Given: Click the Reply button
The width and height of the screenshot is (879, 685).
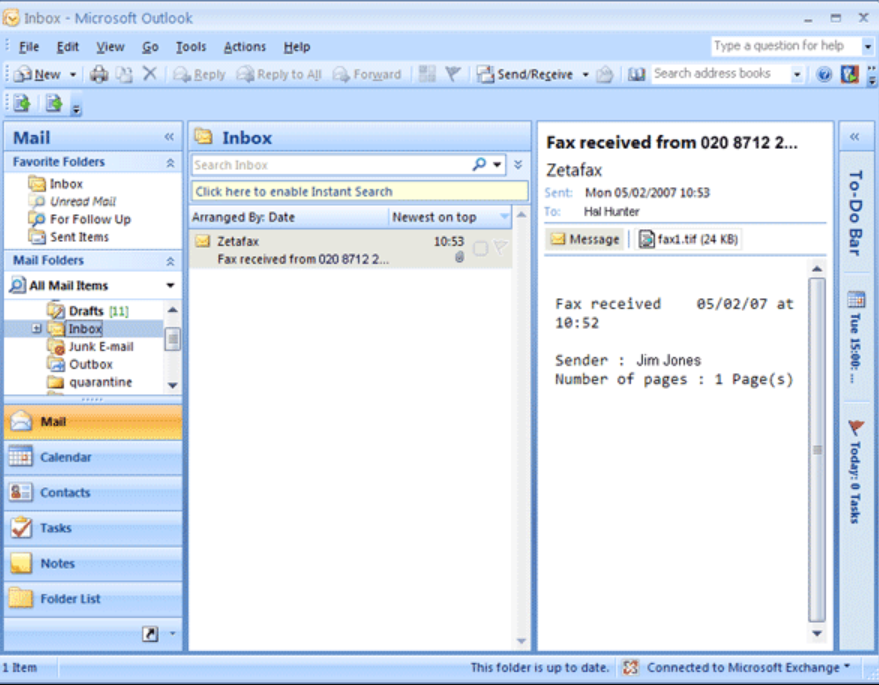Looking at the screenshot, I should click(199, 74).
